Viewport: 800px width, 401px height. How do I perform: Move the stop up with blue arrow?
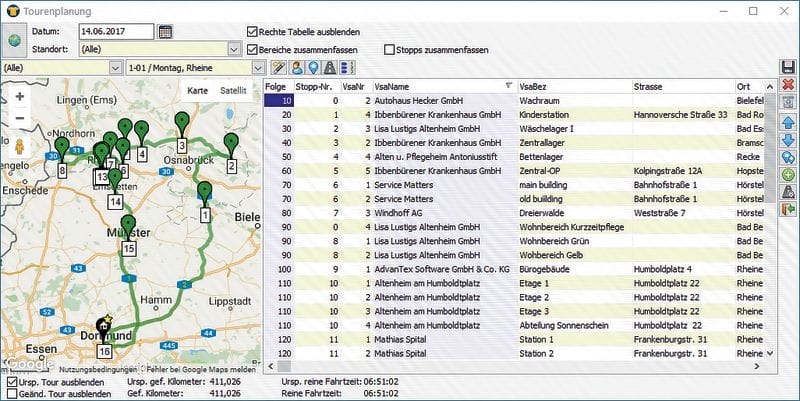788,122
